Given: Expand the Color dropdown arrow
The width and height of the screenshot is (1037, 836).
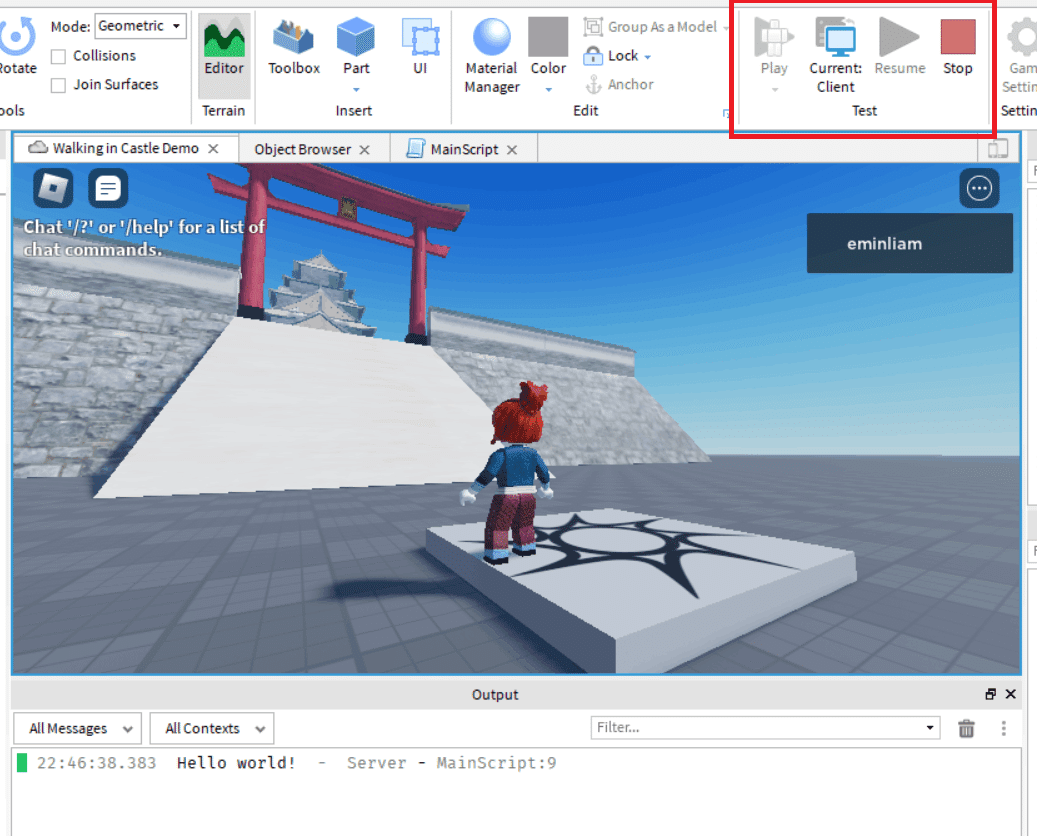Looking at the screenshot, I should click(x=548, y=89).
